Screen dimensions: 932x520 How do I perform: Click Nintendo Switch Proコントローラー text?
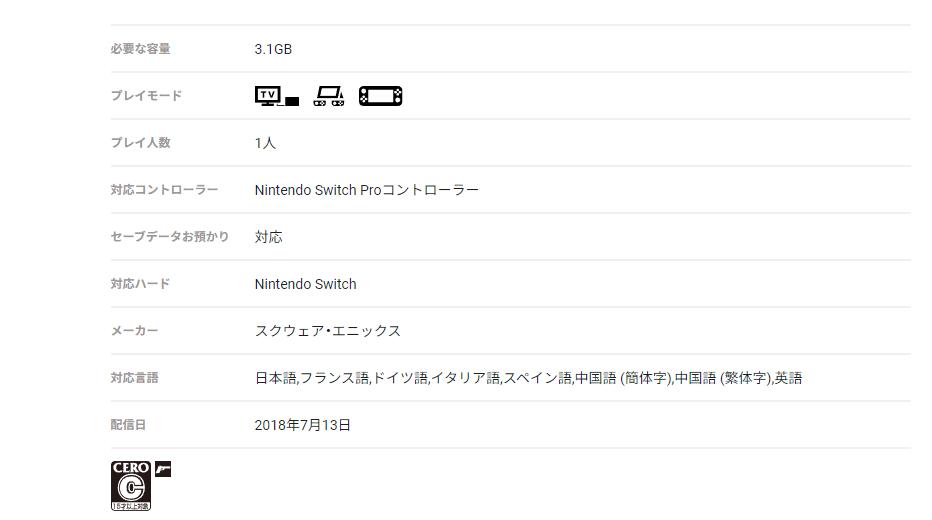point(366,190)
